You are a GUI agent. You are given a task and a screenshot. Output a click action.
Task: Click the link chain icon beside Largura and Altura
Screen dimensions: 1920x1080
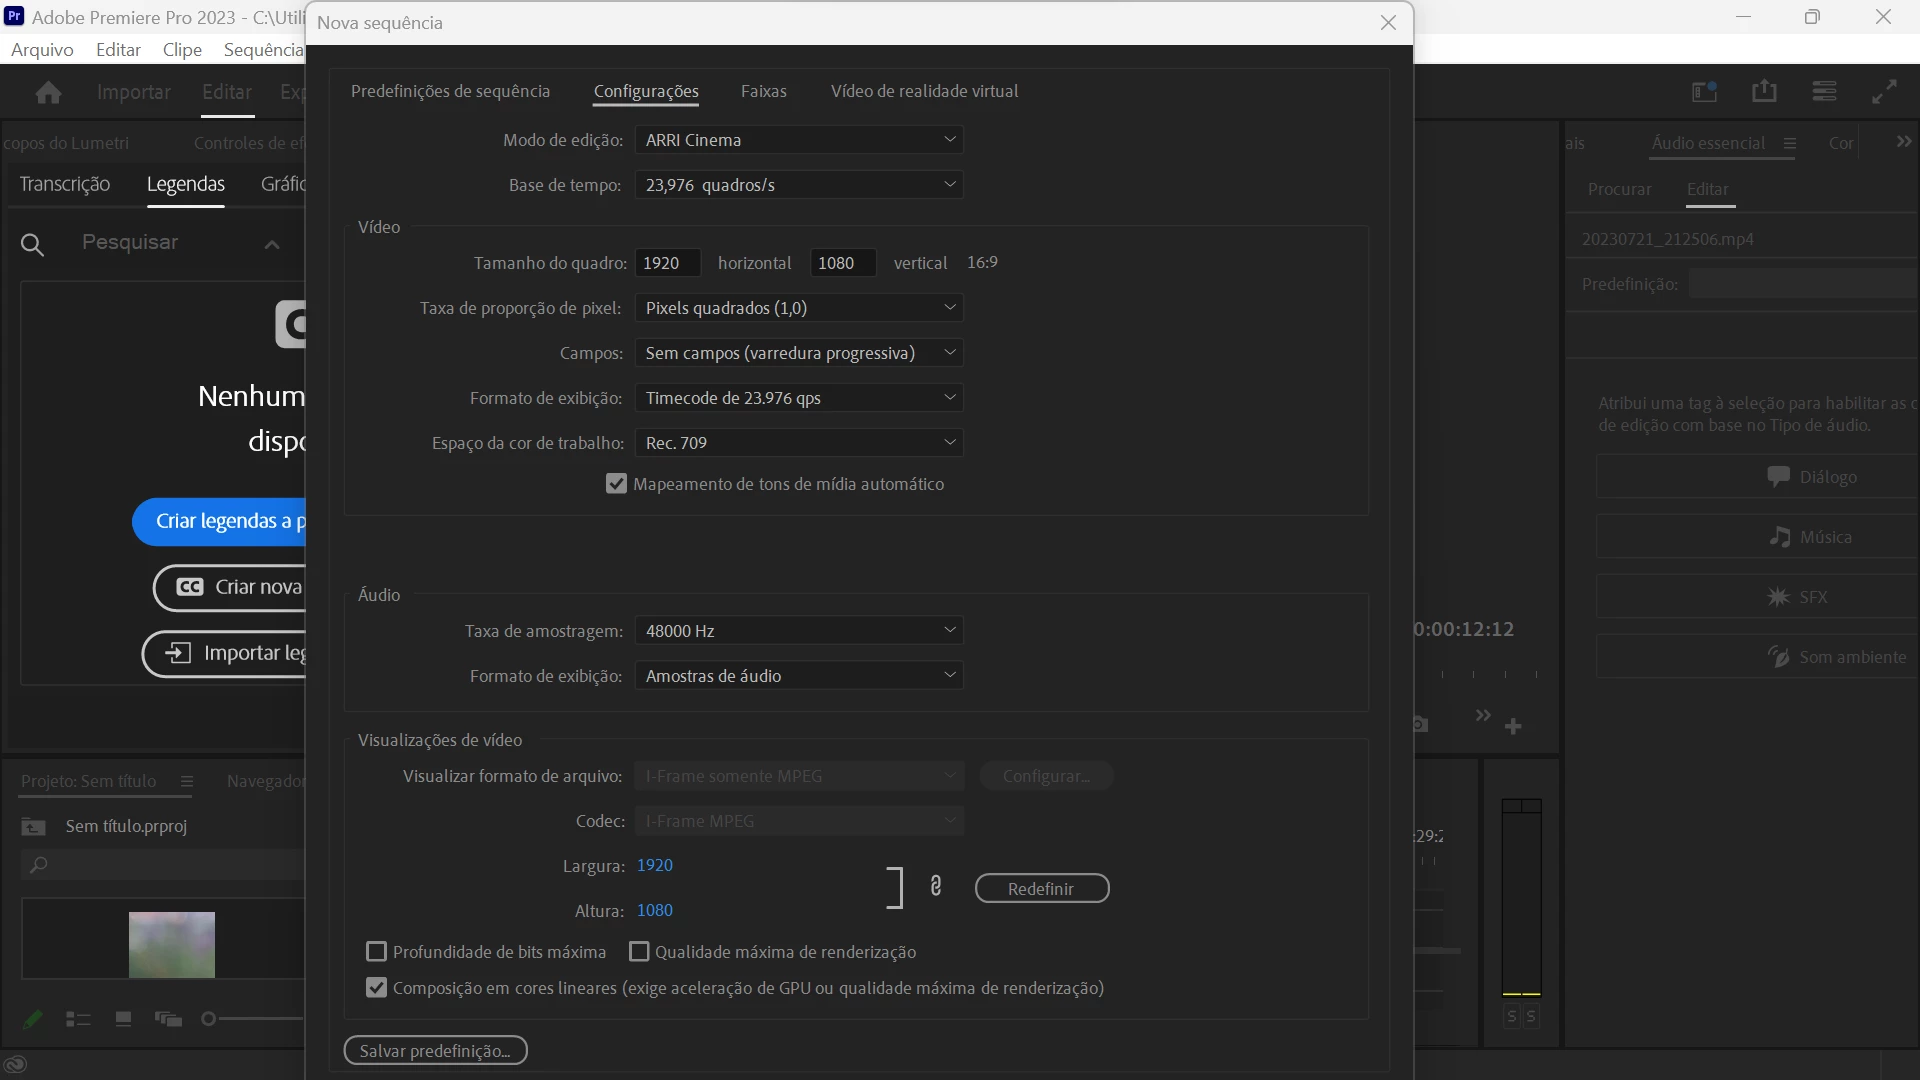(936, 886)
